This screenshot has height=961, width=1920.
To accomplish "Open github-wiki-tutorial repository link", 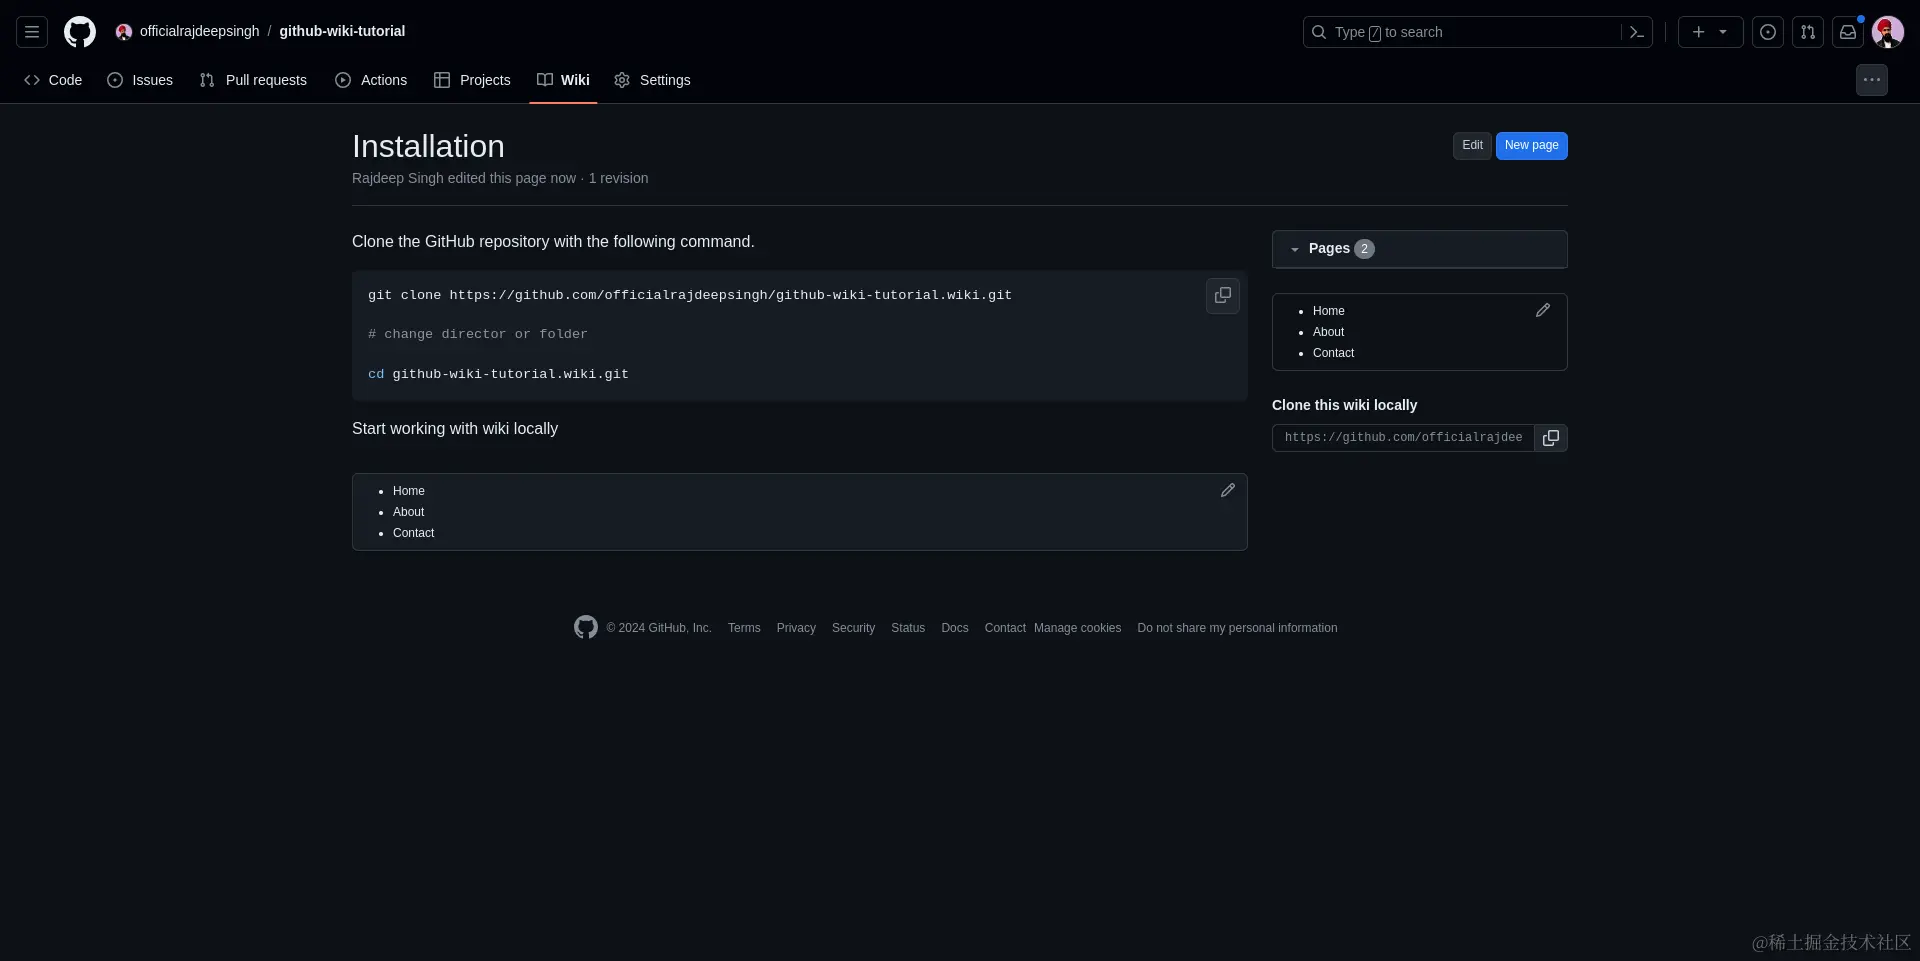I will coord(342,31).
